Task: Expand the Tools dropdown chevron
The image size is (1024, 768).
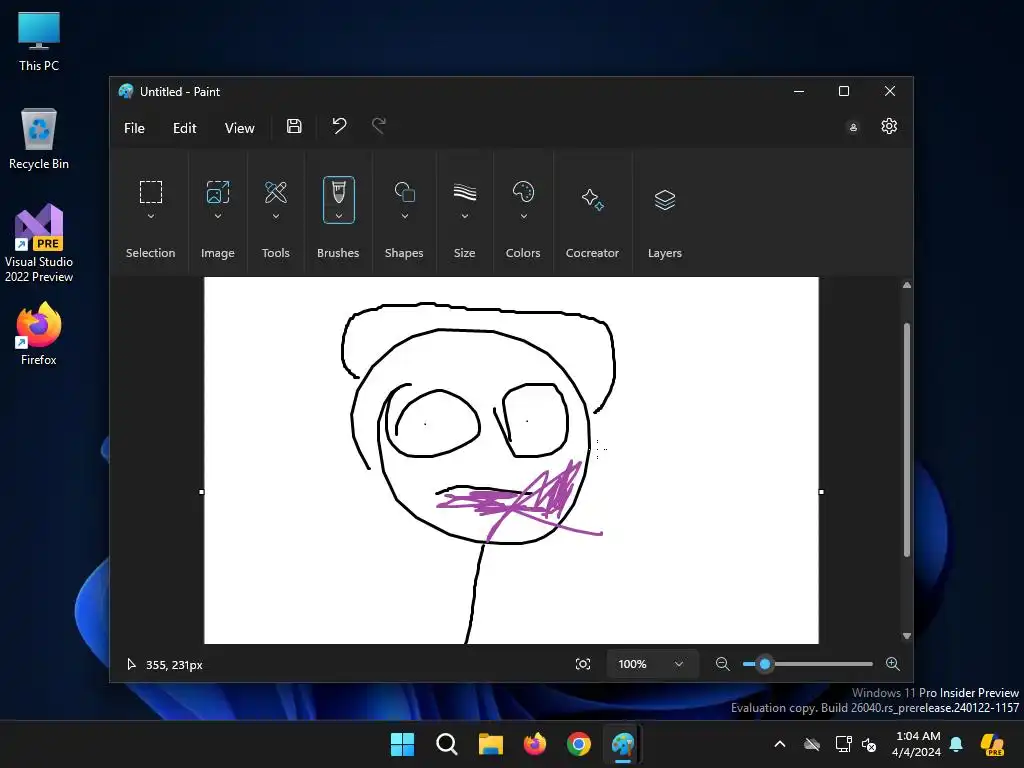Action: tap(276, 216)
